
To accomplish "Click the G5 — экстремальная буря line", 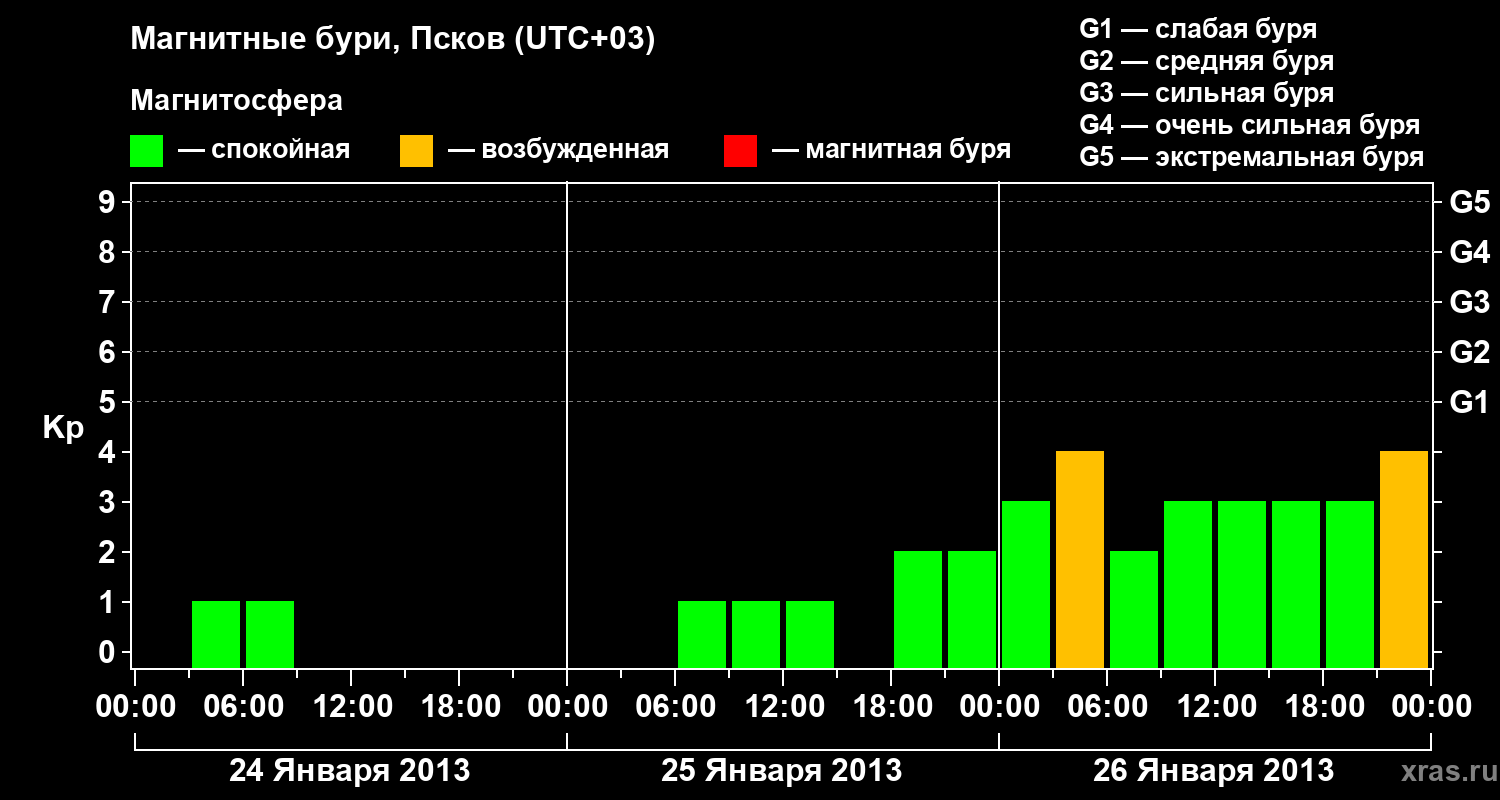I will tap(1252, 157).
